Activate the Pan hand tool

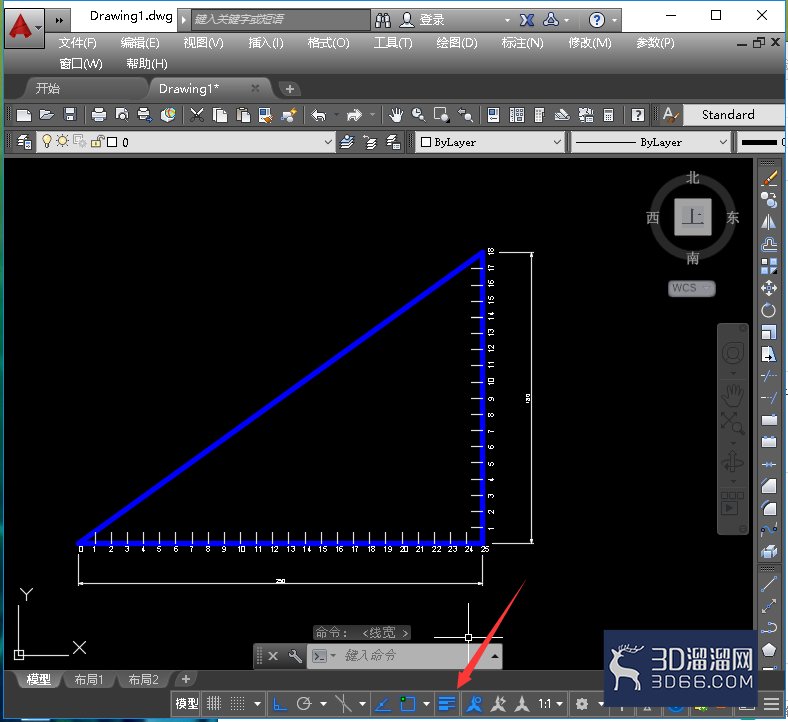(x=396, y=115)
